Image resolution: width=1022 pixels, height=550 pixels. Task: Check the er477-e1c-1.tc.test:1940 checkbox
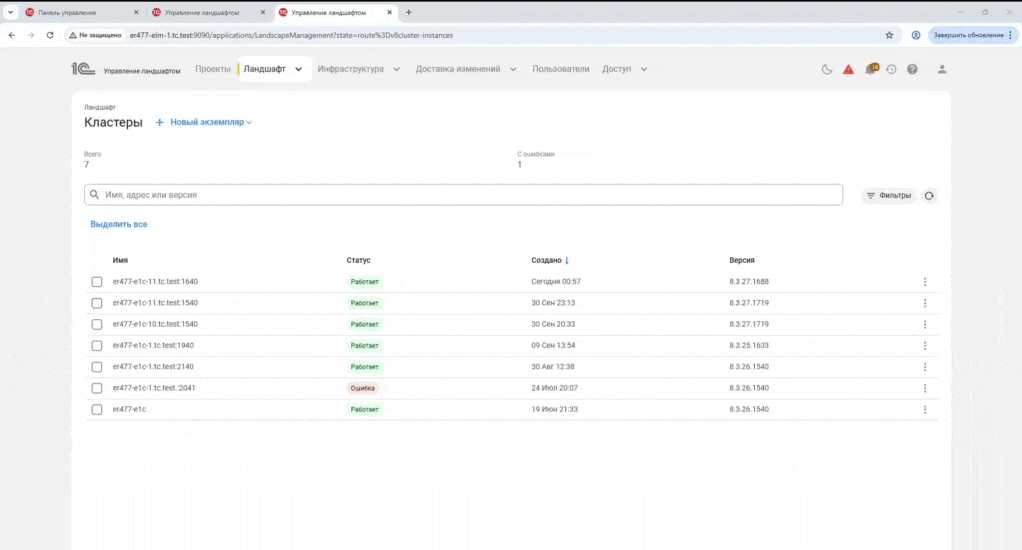click(96, 345)
